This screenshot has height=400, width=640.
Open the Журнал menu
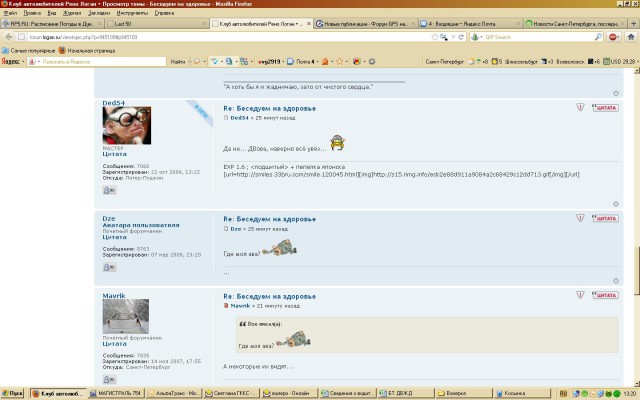click(72, 13)
